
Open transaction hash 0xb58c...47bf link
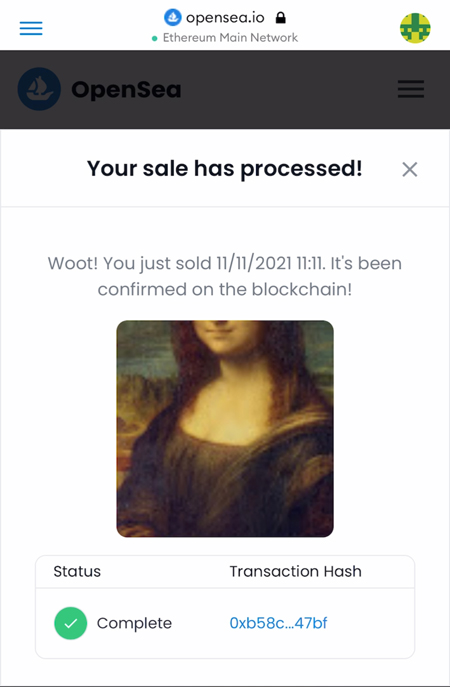[278, 623]
